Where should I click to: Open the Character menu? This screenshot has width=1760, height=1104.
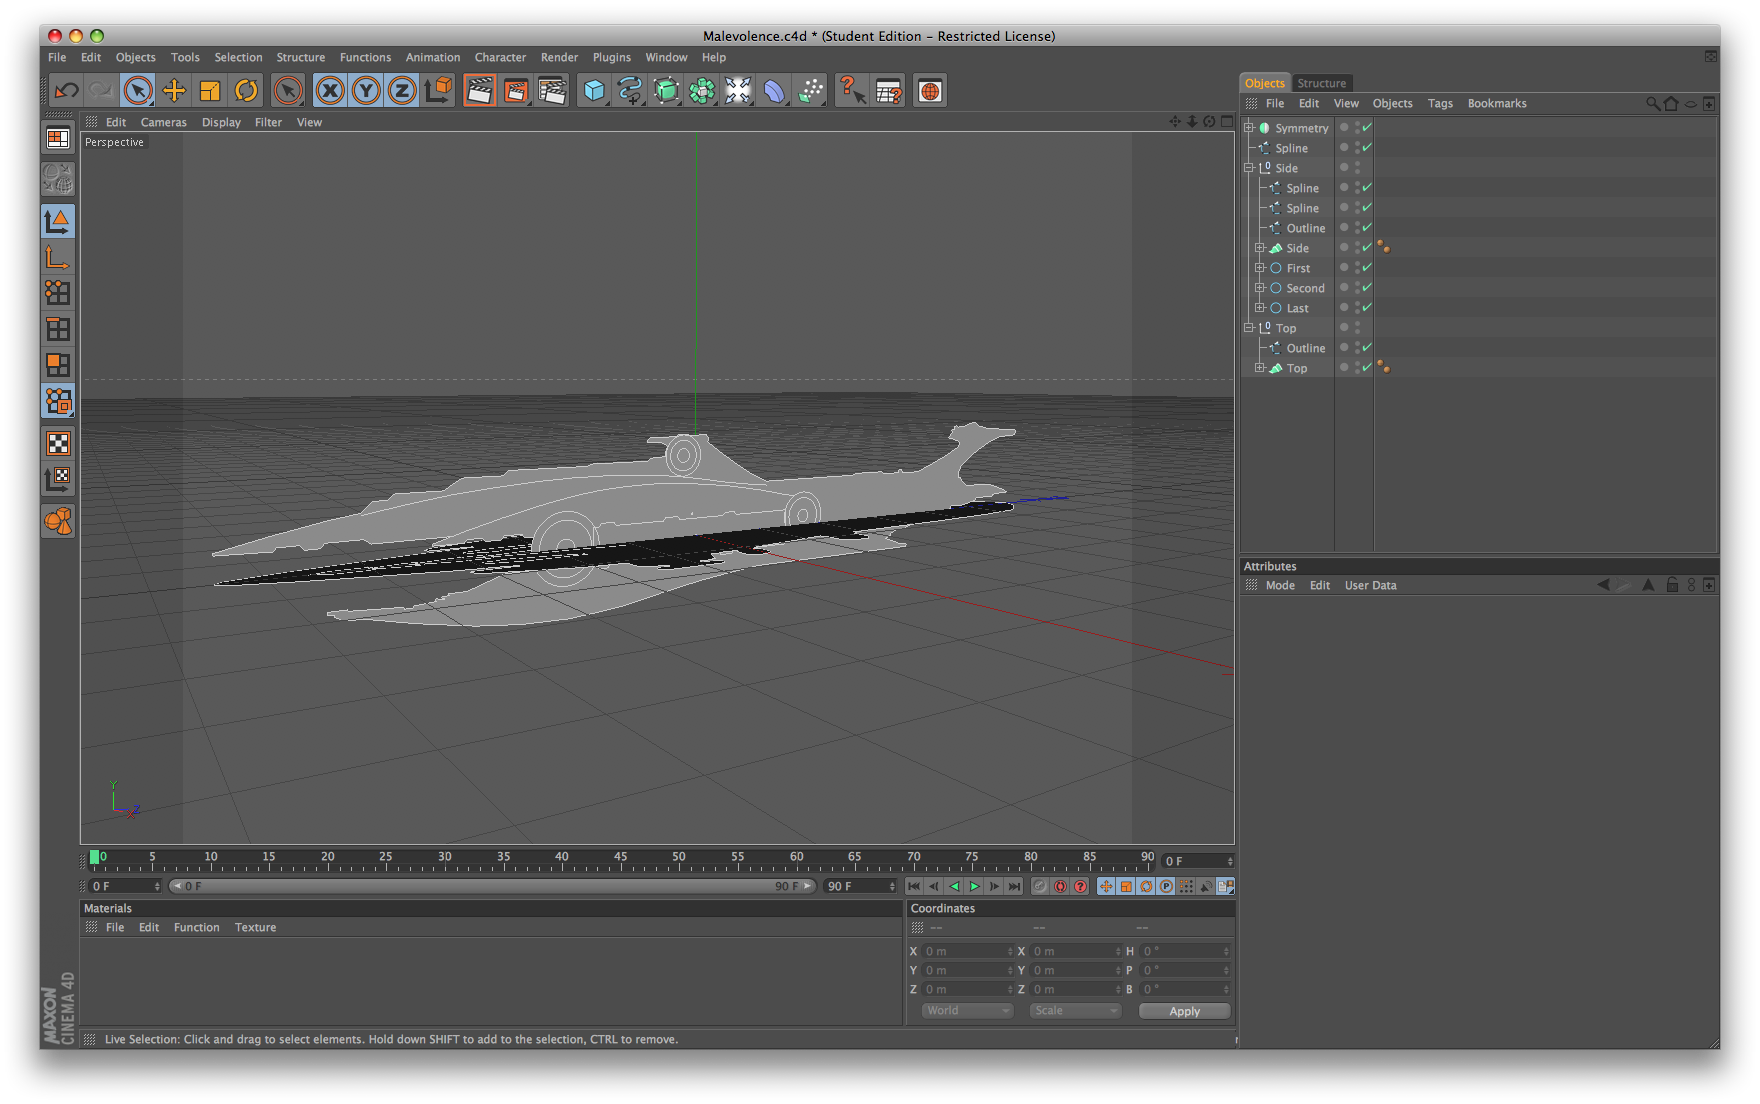500,58
